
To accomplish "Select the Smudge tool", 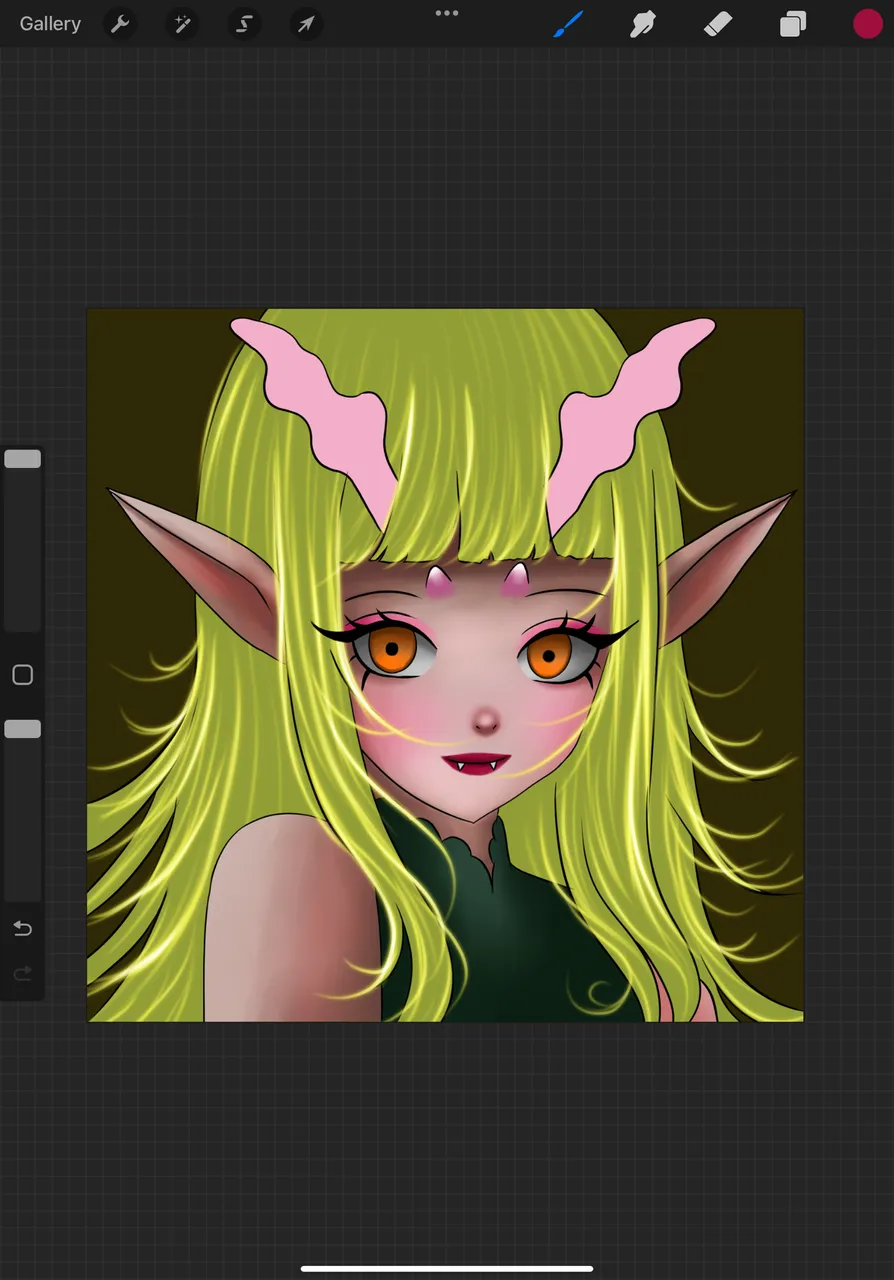I will tap(642, 24).
